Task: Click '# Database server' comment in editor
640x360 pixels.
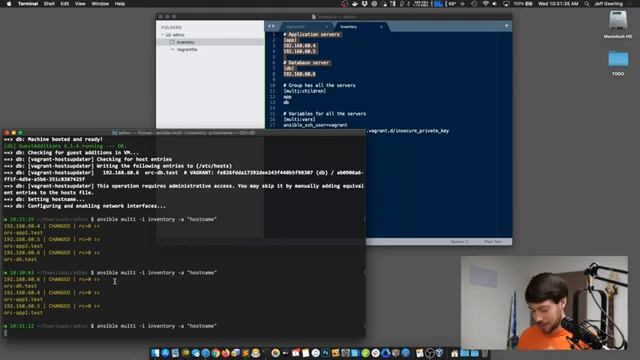Action: (307, 63)
